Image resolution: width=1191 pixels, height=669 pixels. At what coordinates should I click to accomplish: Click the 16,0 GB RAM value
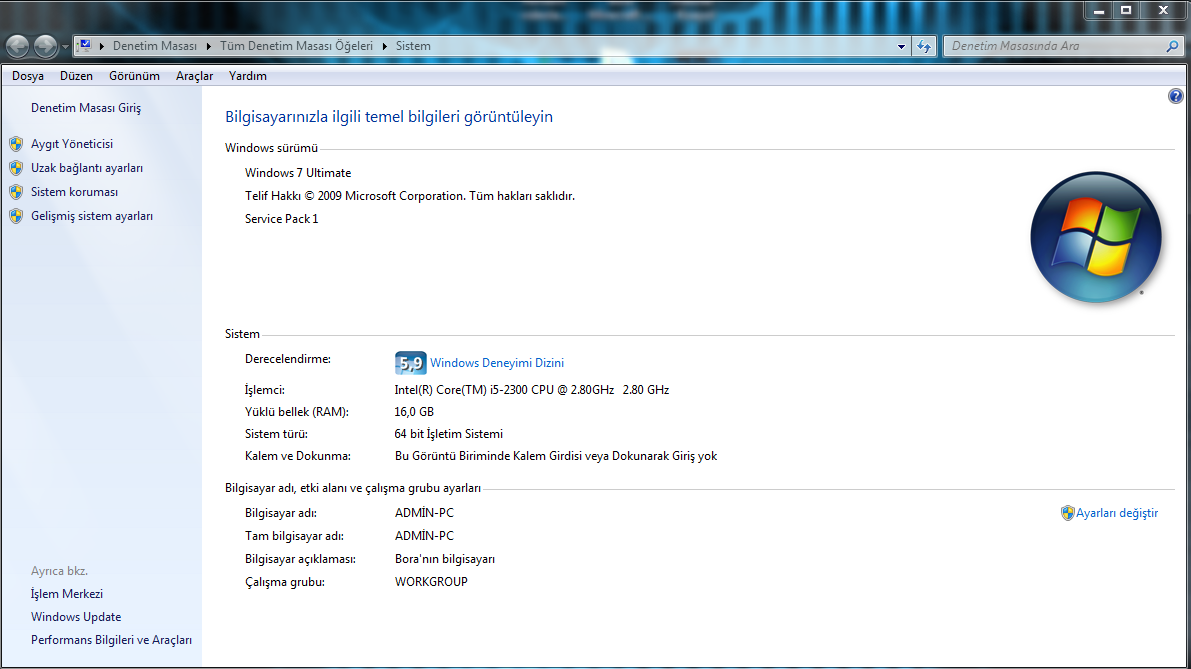tap(414, 412)
